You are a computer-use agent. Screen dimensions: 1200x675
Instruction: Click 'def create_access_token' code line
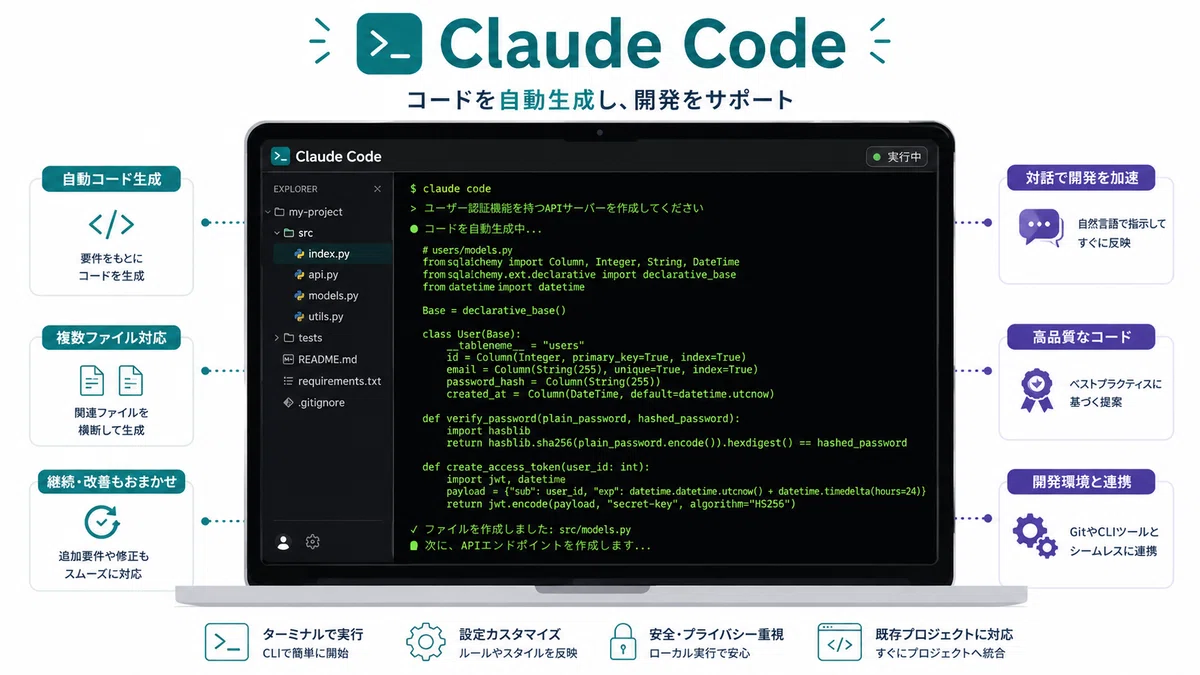[536, 467]
